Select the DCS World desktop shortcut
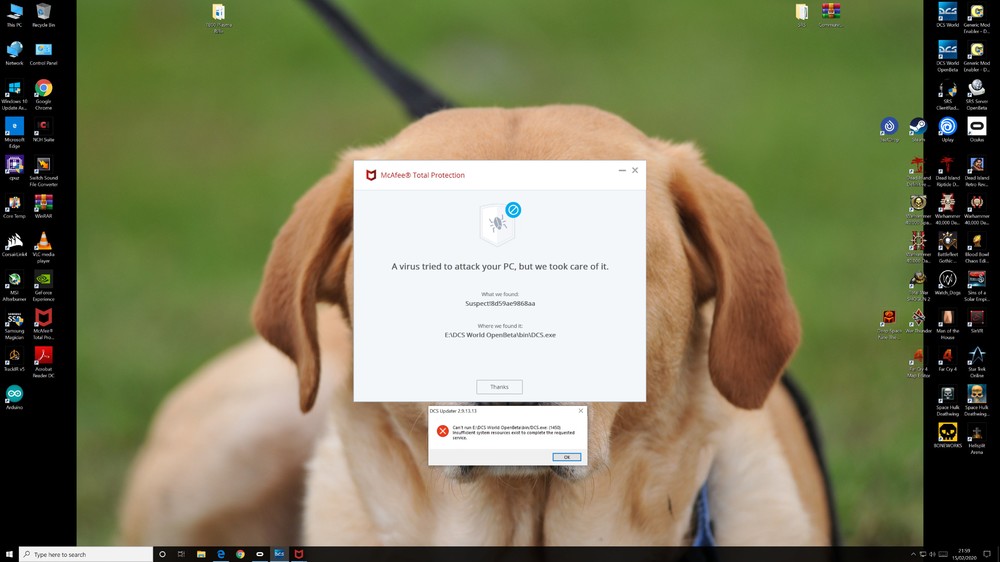This screenshot has width=1000, height=562. coord(947,15)
